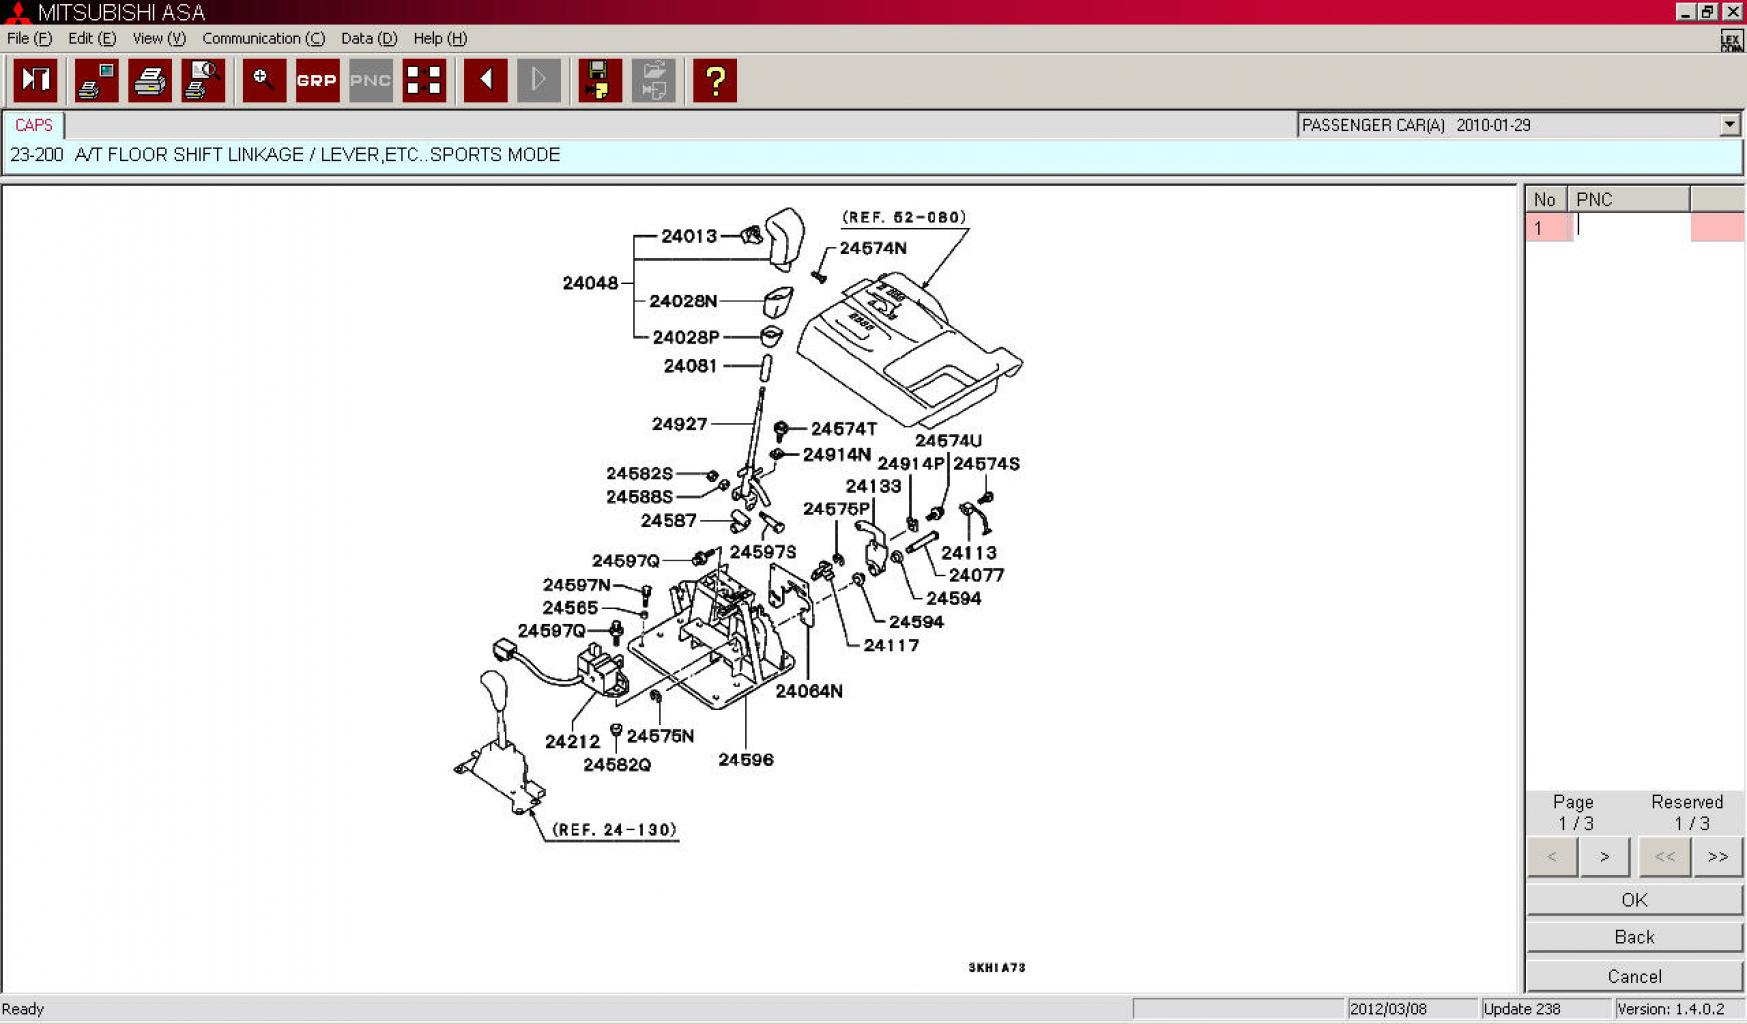Click the PNC input cell in row 1
Image resolution: width=1747 pixels, height=1024 pixels.
(x=1629, y=227)
